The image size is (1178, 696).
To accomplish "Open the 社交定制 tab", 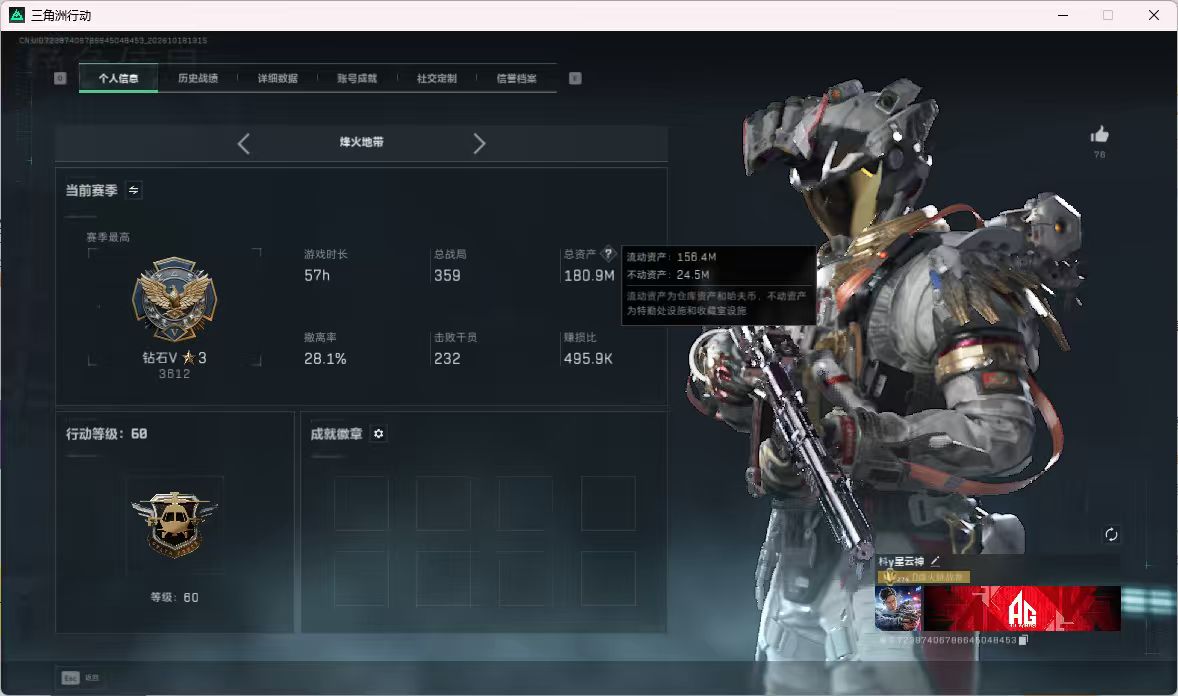I will [436, 78].
